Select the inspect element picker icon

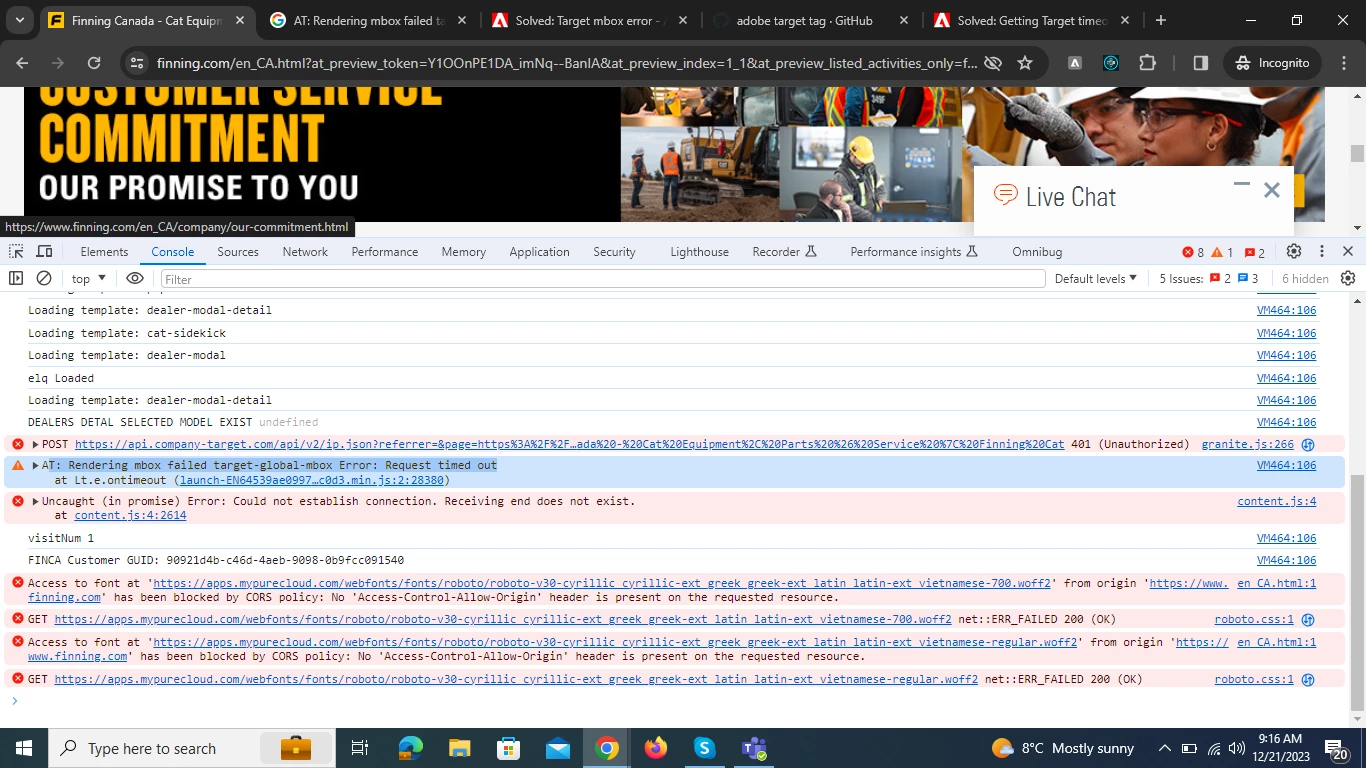[17, 252]
